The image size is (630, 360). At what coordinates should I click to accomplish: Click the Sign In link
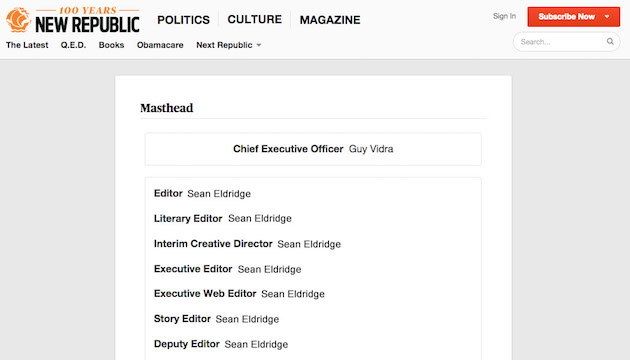point(504,16)
